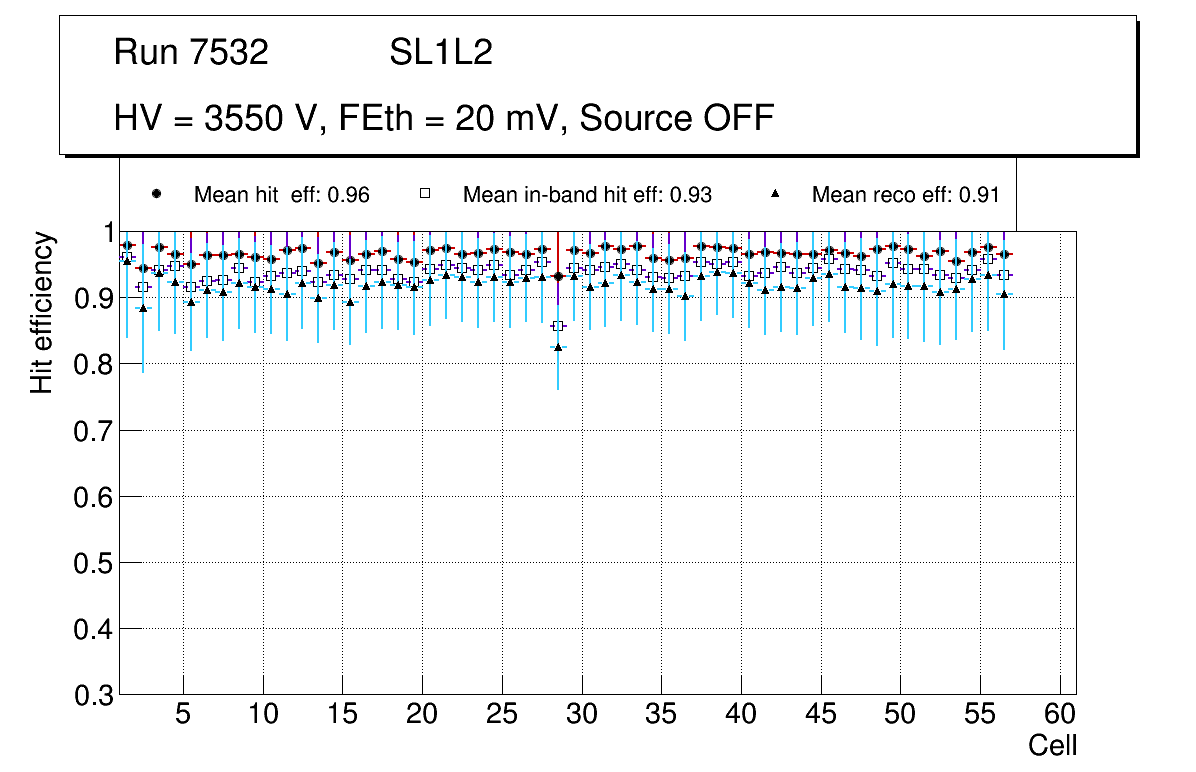Select the lowest black triangle data point

coord(558,347)
